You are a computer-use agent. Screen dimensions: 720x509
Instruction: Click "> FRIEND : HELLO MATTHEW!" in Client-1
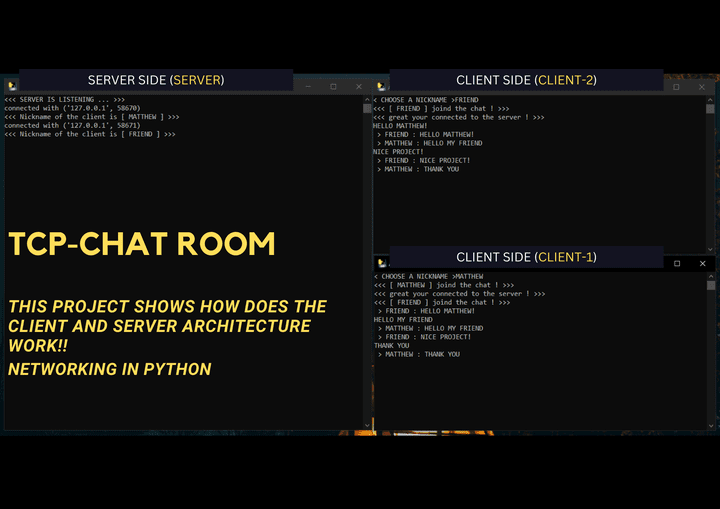426,311
